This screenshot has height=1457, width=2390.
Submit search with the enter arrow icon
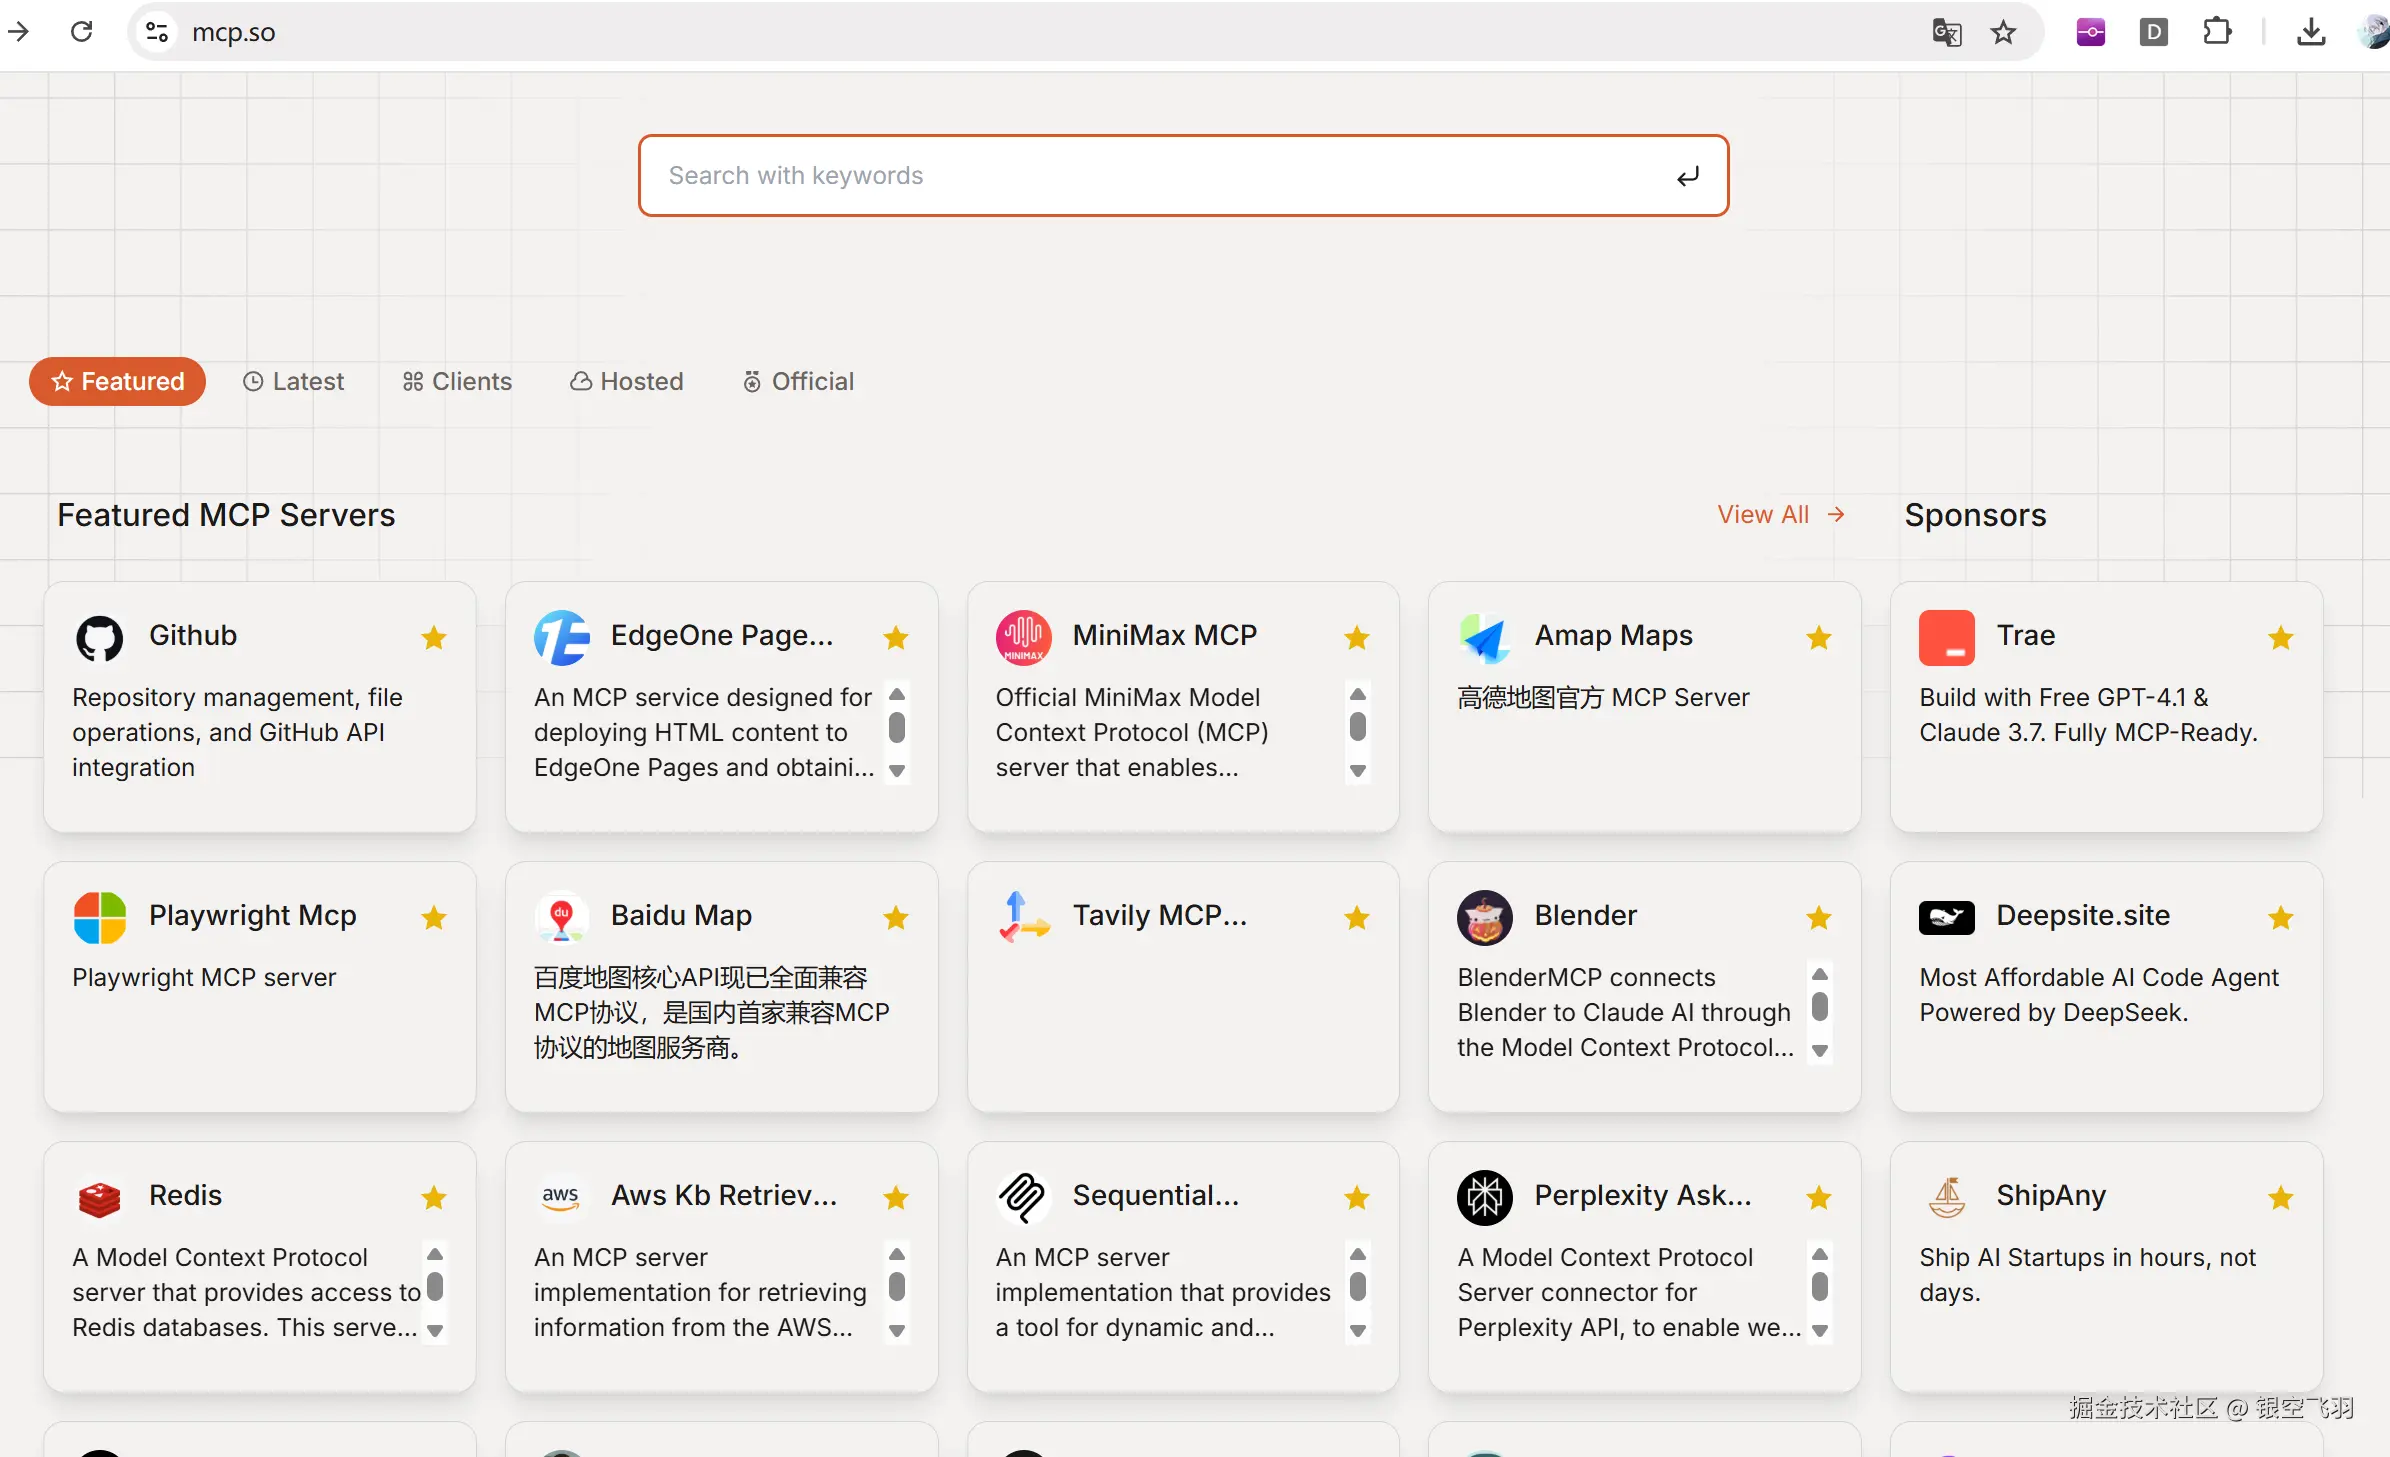click(x=1688, y=177)
